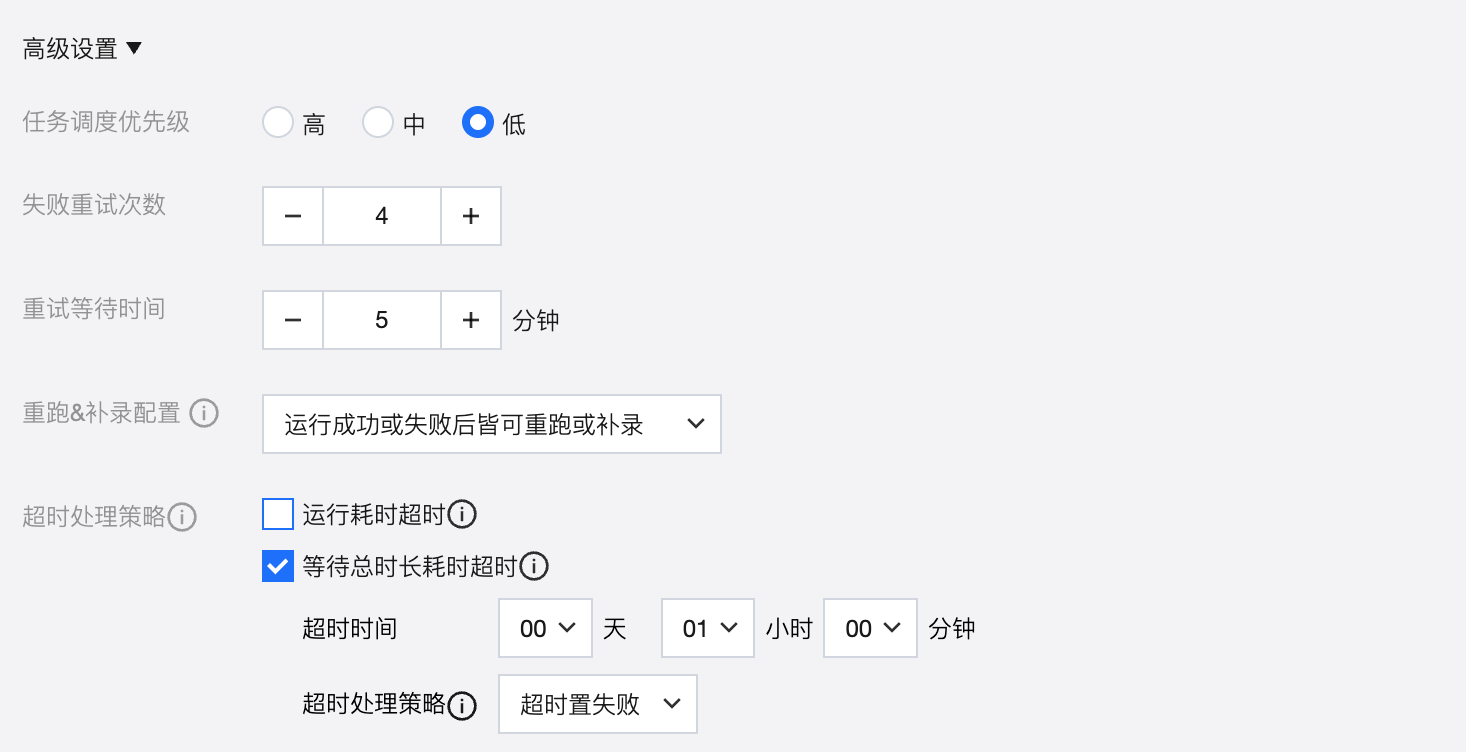Open the timeout hours (小时) dropdown
This screenshot has height=752, width=1466.
pos(708,629)
